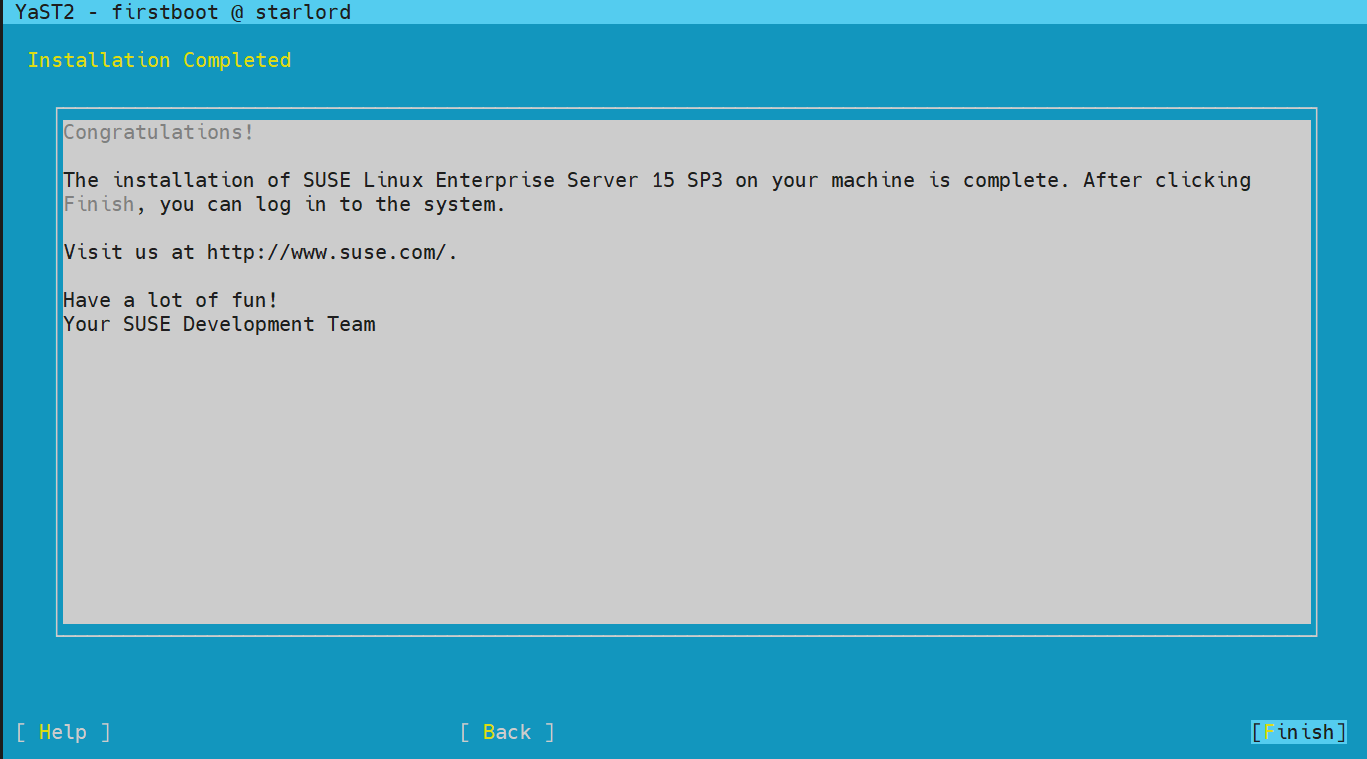Click the 'YaST2 - firstboot @ starlord' title

183,12
